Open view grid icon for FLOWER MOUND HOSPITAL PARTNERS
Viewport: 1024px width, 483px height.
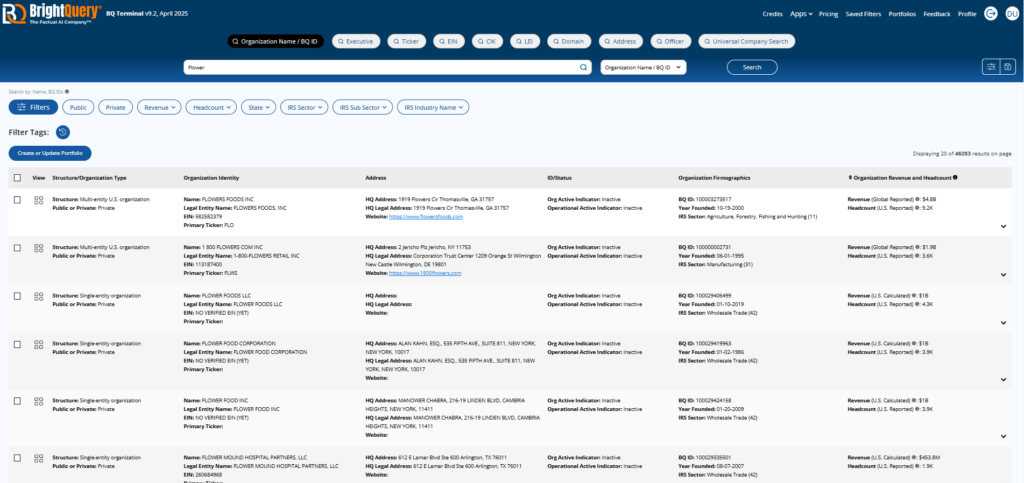pyautogui.click(x=39, y=458)
